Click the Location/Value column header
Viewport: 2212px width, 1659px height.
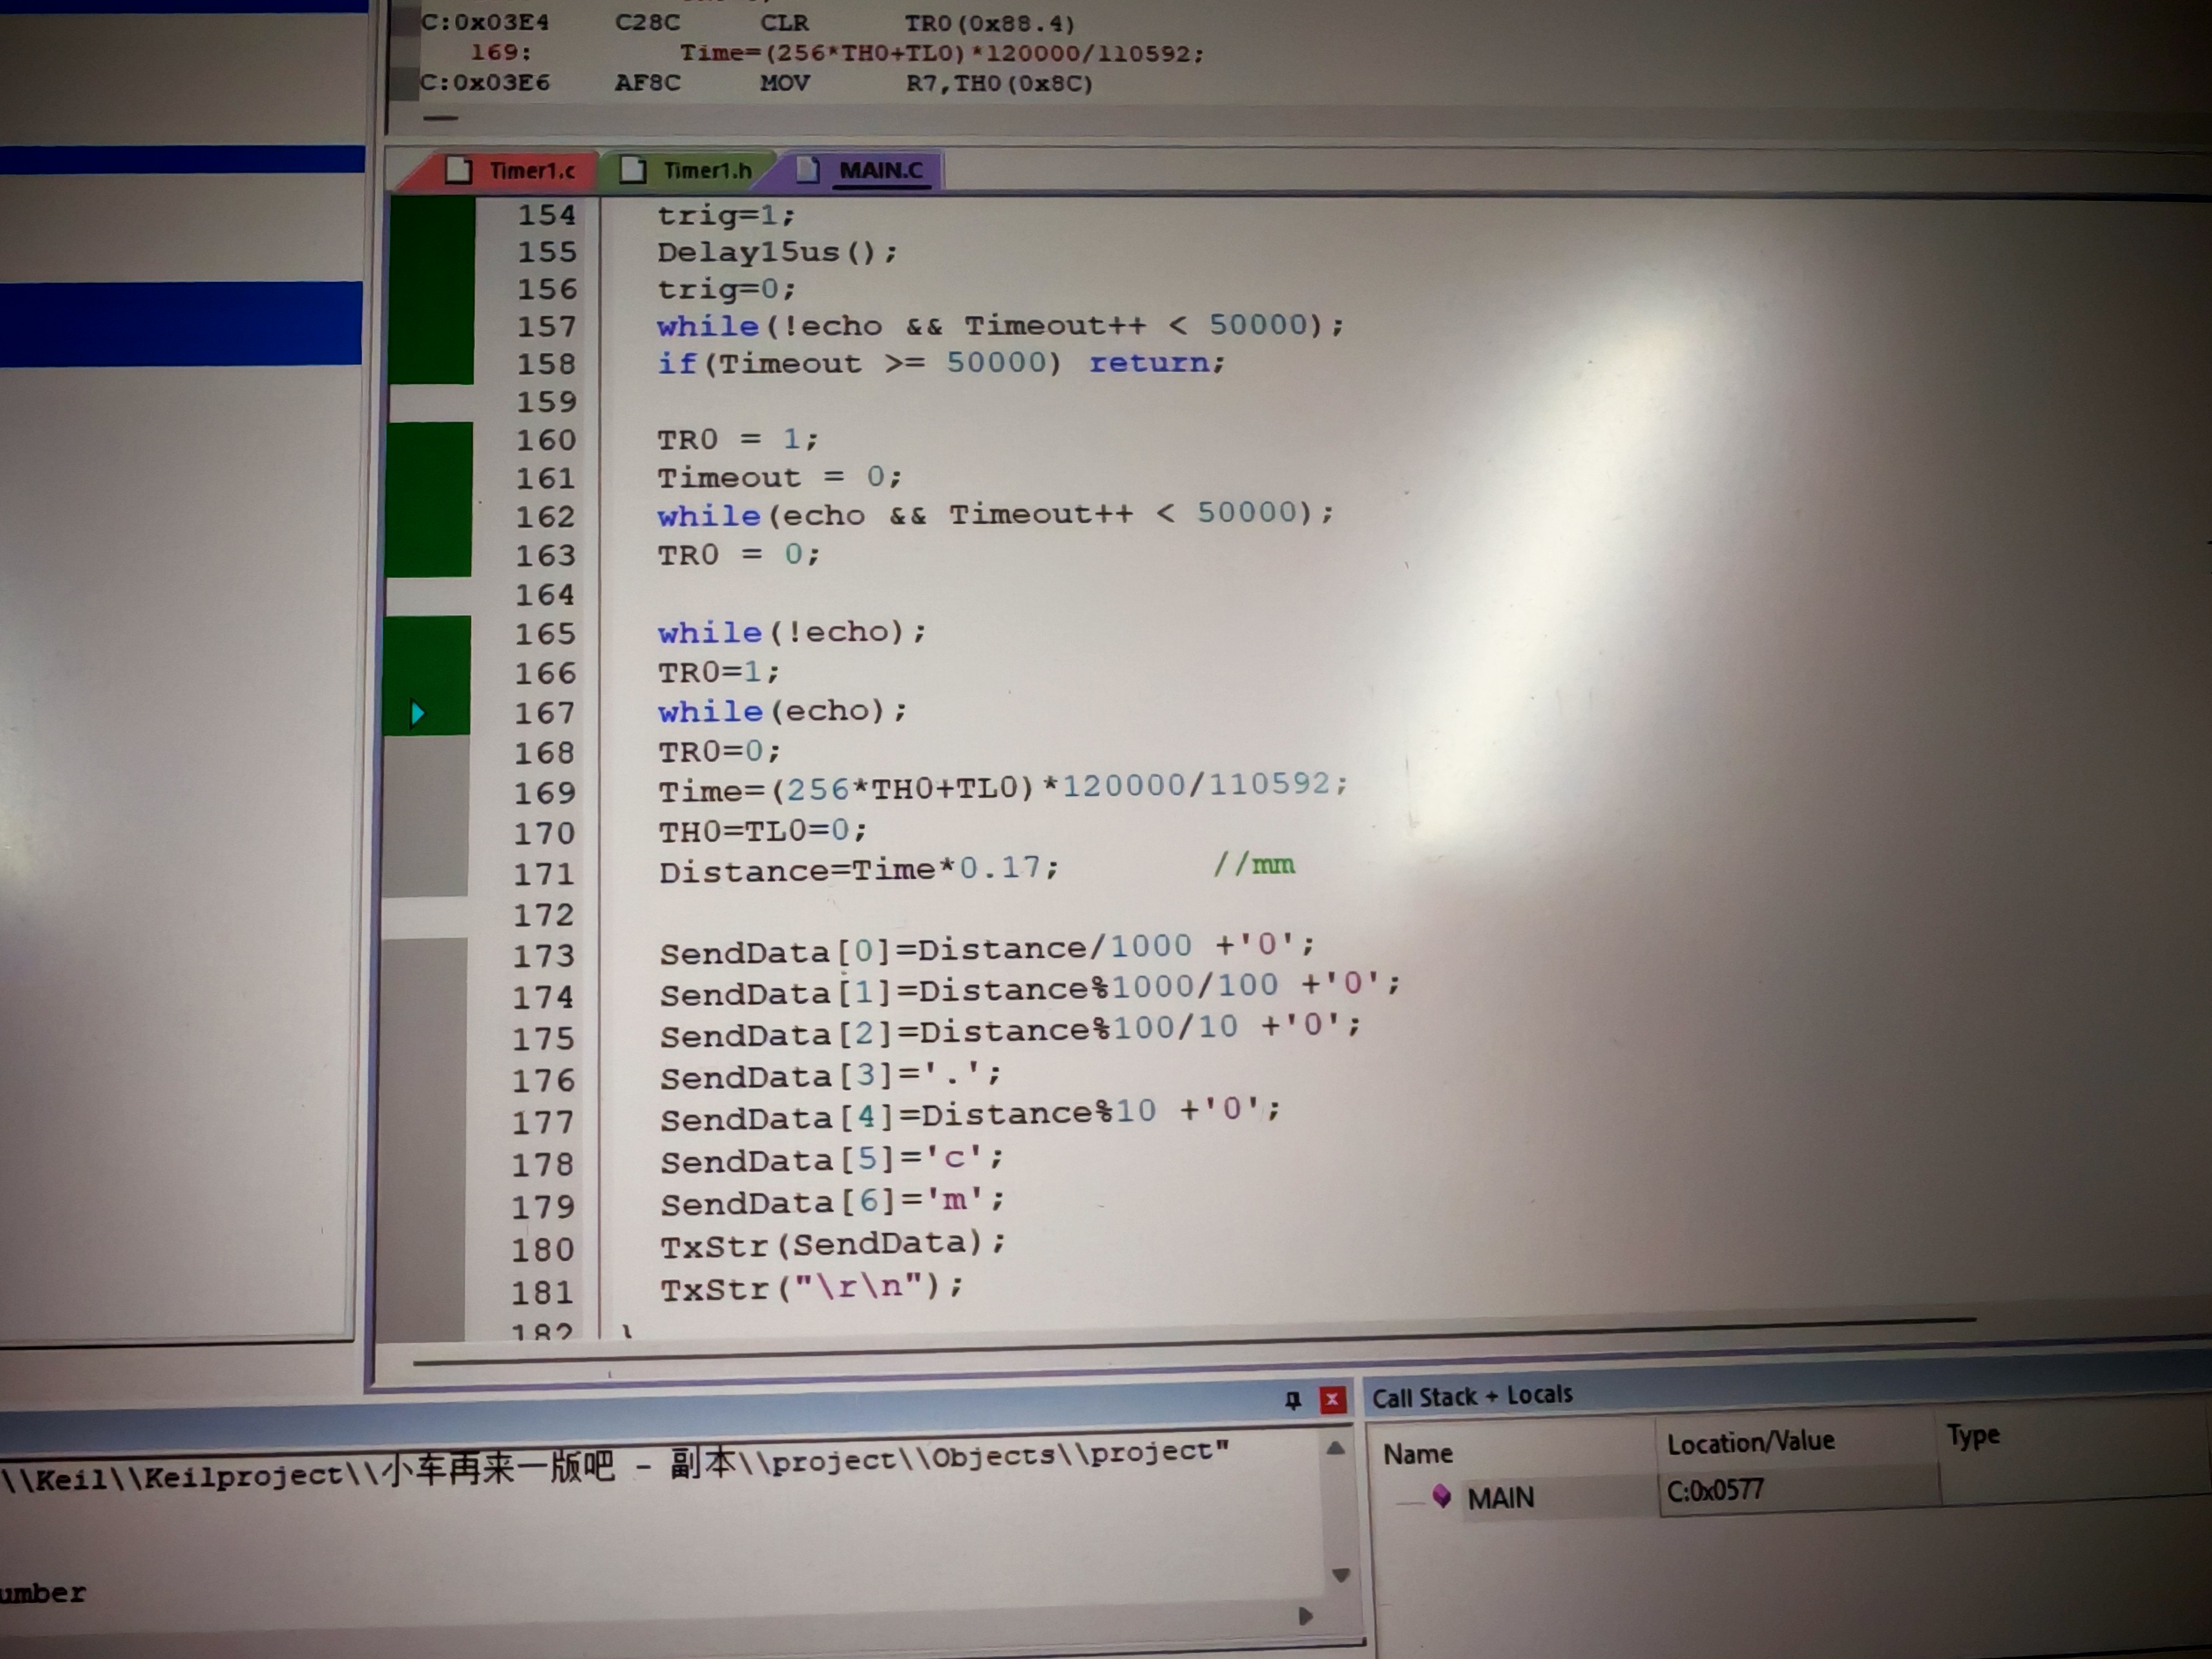pyautogui.click(x=1750, y=1441)
